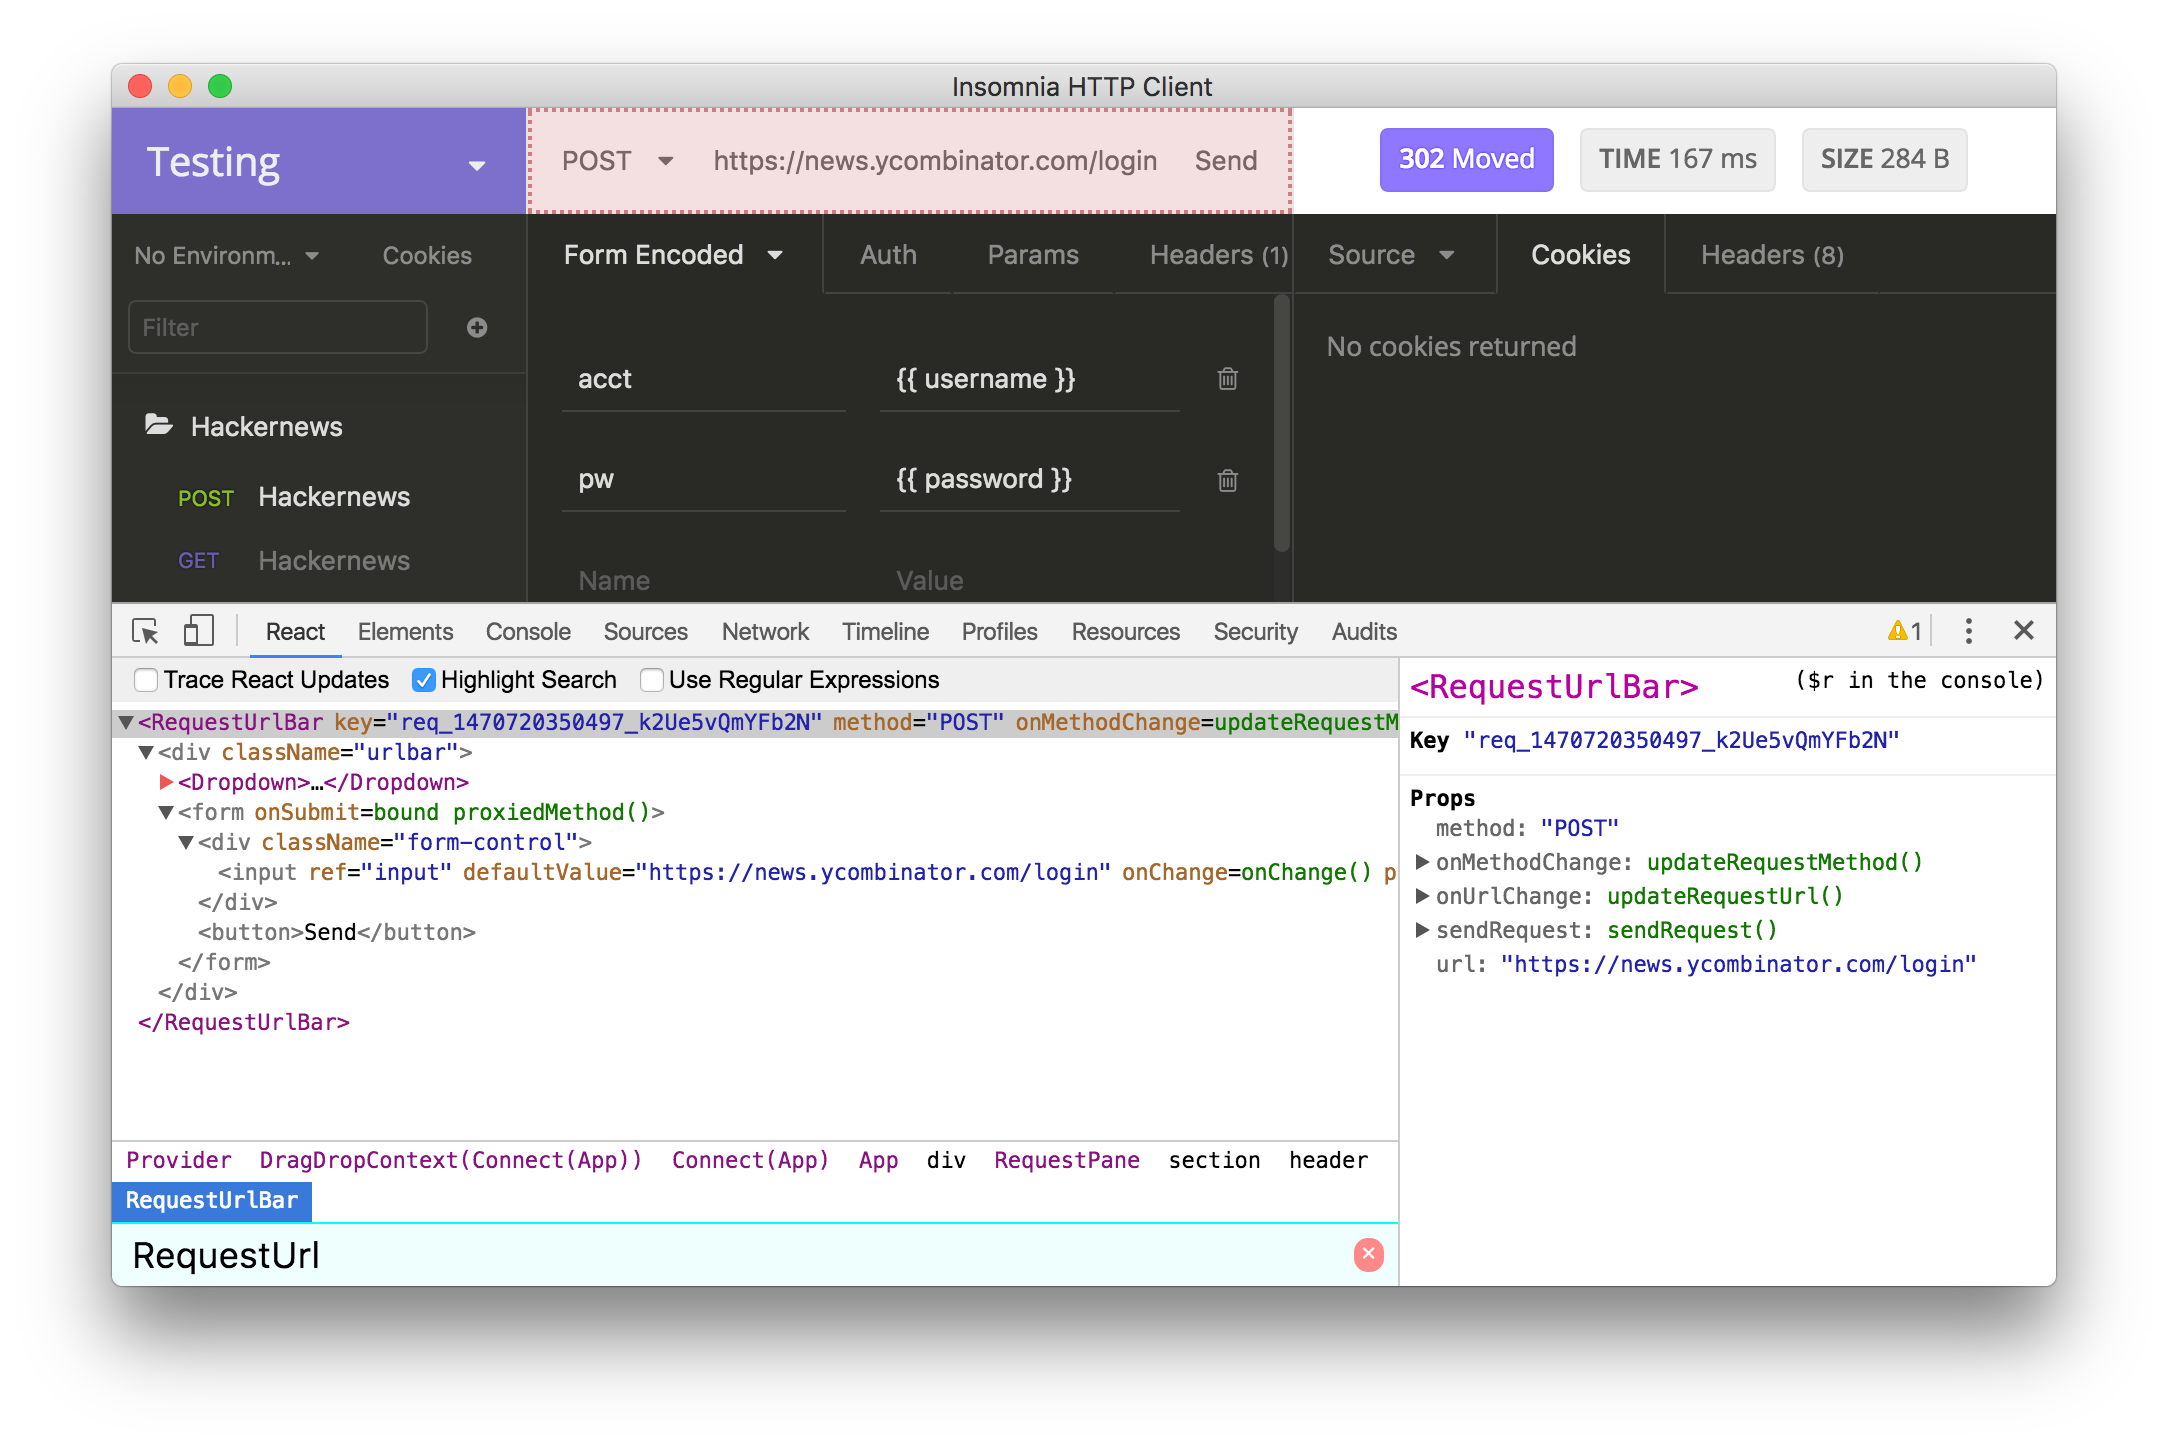Expand the sendRequest prop
The image size is (2168, 1446).
pyautogui.click(x=1422, y=929)
